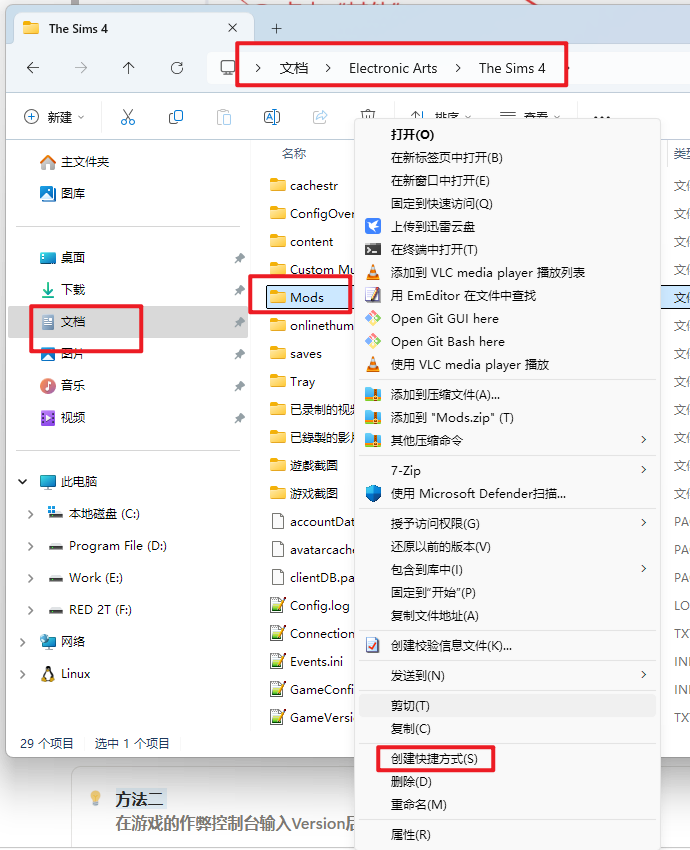690x850 pixels.
Task: Choose 属性(R) in context menu
Action: tap(410, 835)
